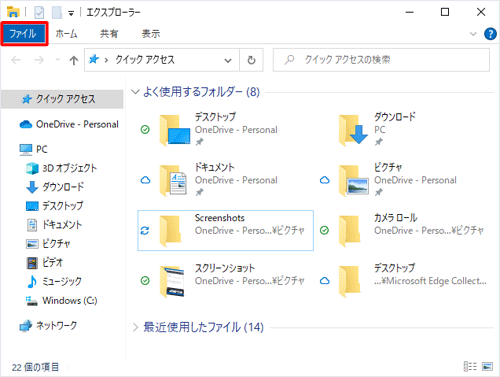
Task: Select the ドキュメント folder icon
Action: (x=173, y=180)
